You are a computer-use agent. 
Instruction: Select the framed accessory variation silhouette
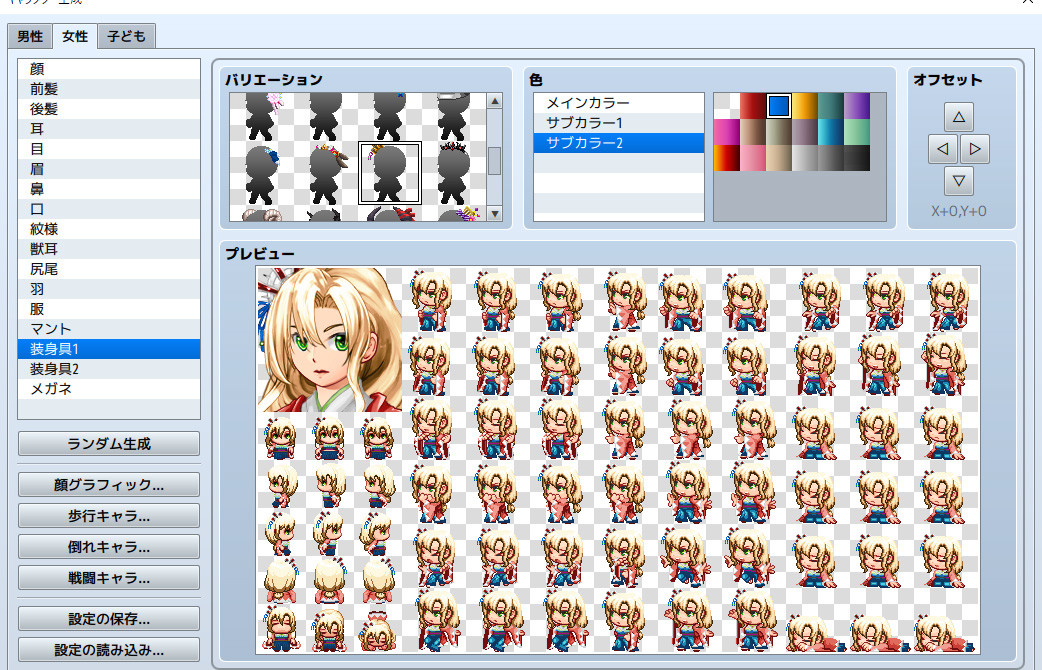pos(389,170)
